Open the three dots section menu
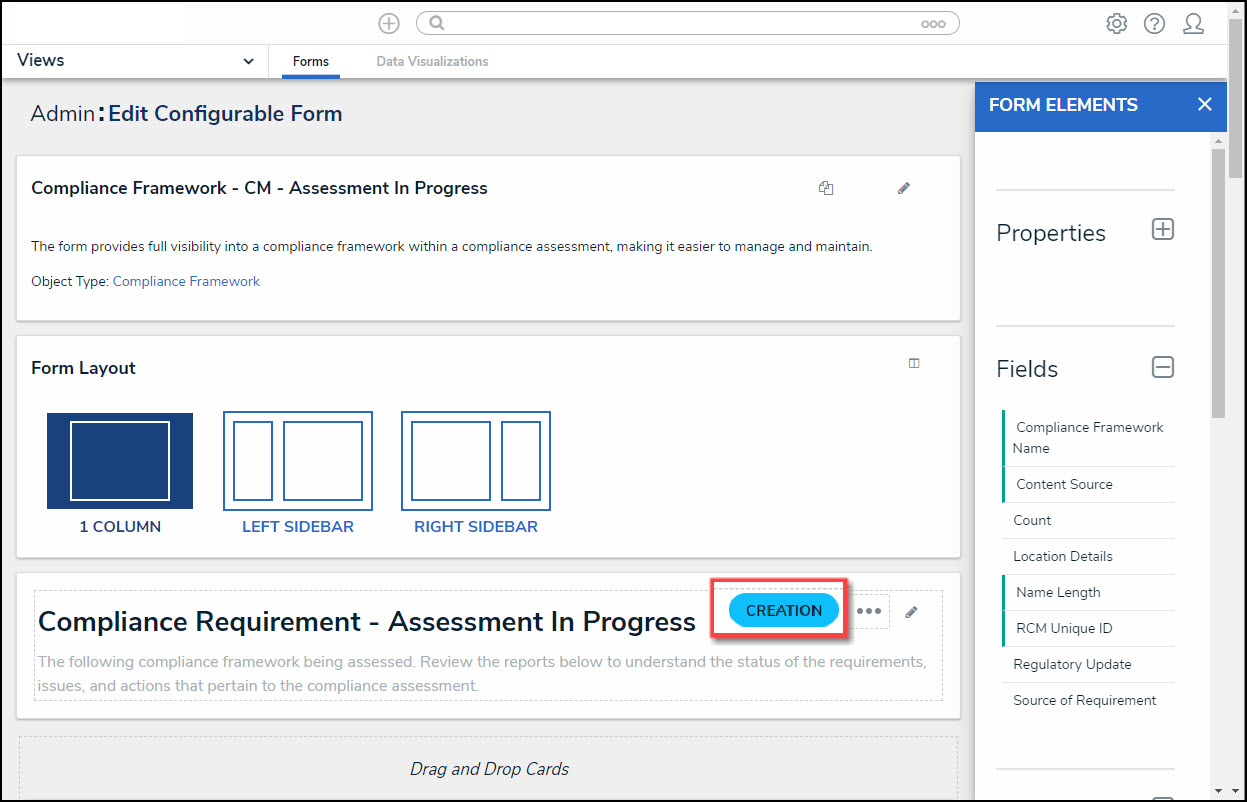Viewport: 1247px width, 802px height. [x=868, y=611]
